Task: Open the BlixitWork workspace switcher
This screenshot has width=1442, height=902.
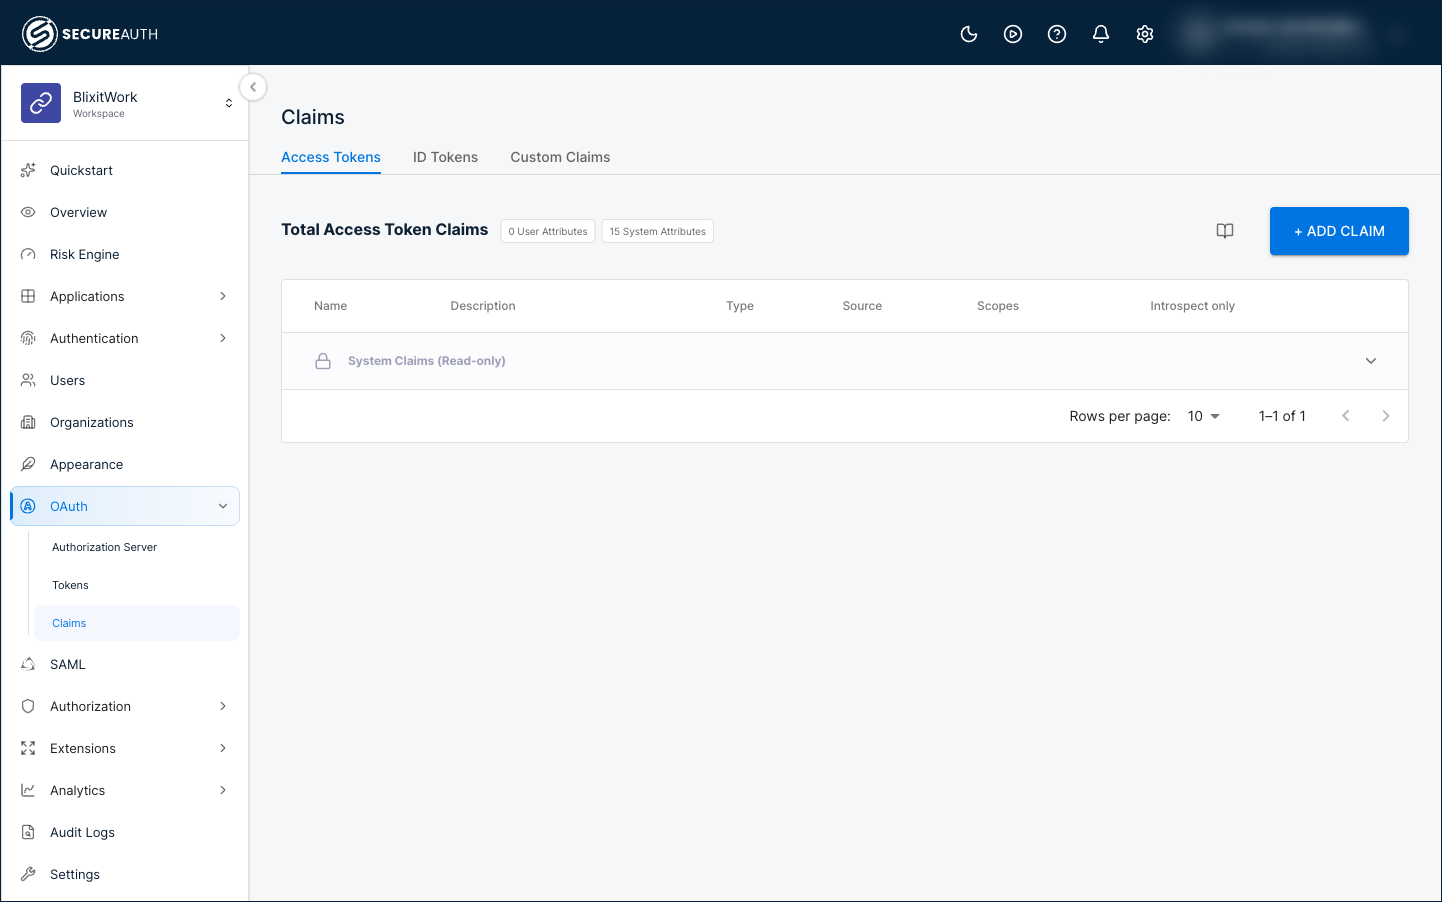Action: (x=229, y=103)
